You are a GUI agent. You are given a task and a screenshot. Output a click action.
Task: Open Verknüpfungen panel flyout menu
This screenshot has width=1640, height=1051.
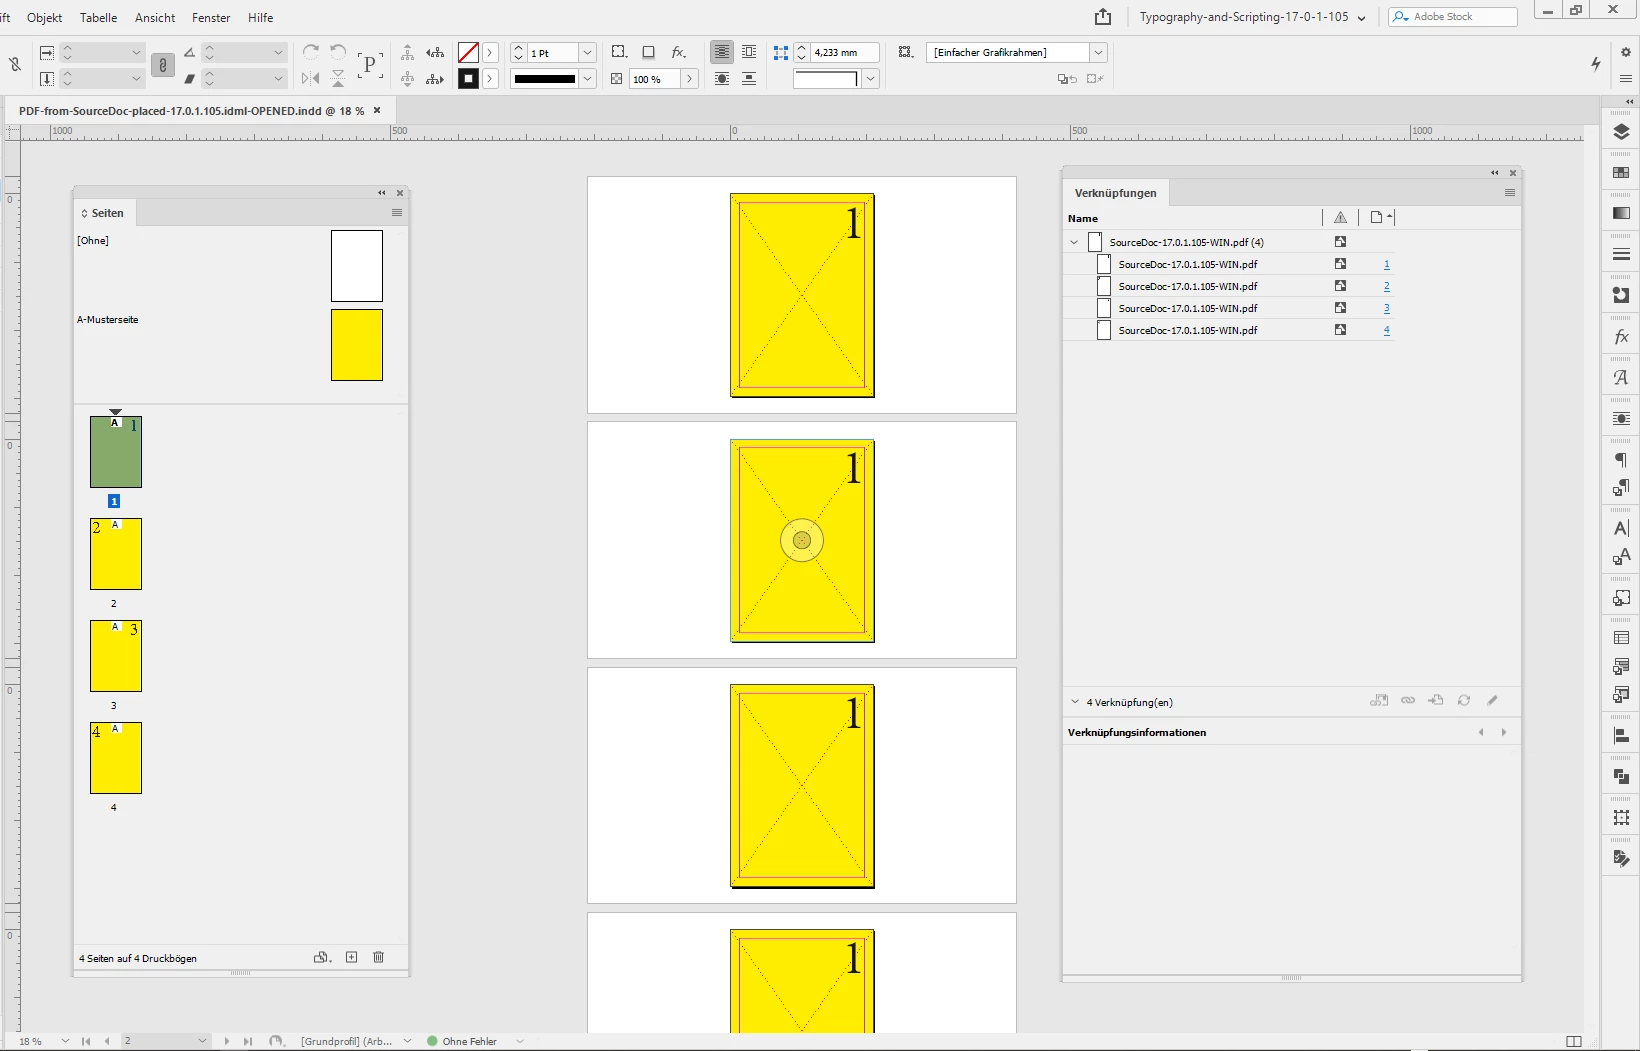1510,193
